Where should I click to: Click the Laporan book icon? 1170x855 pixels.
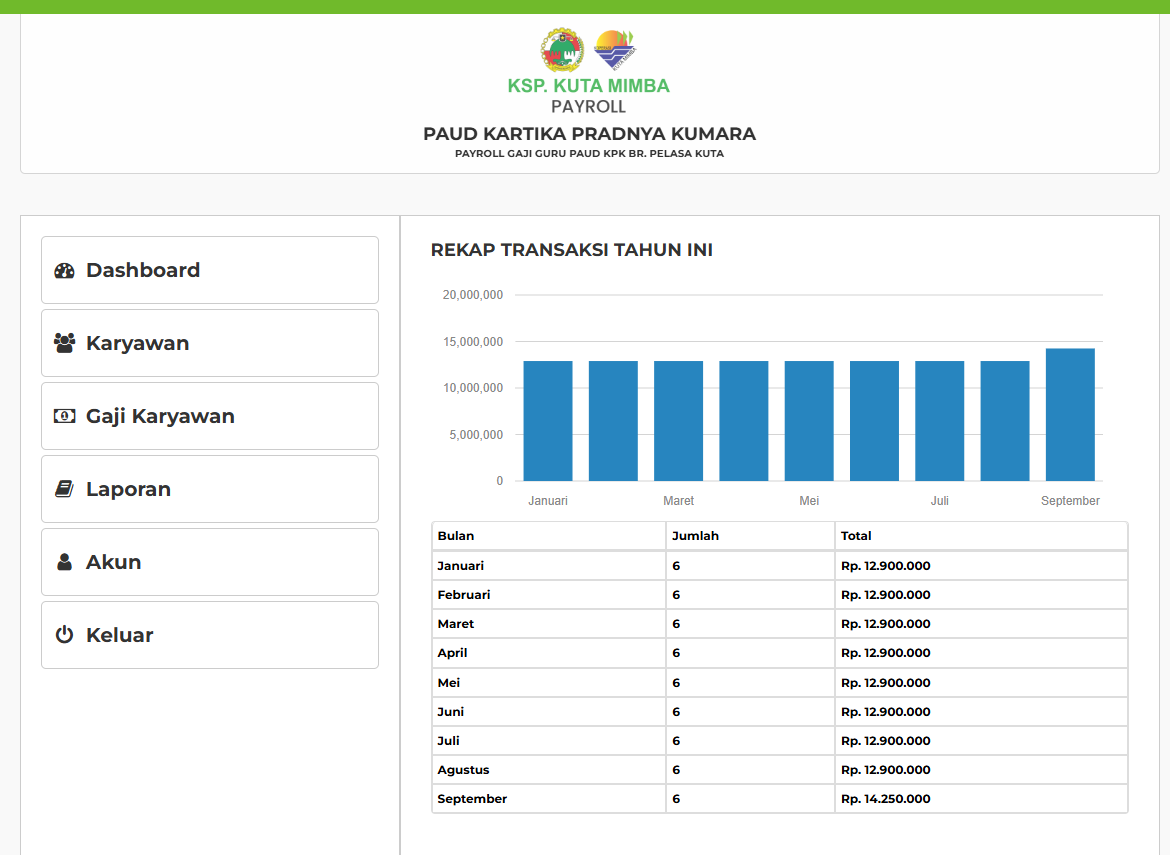[x=65, y=489]
